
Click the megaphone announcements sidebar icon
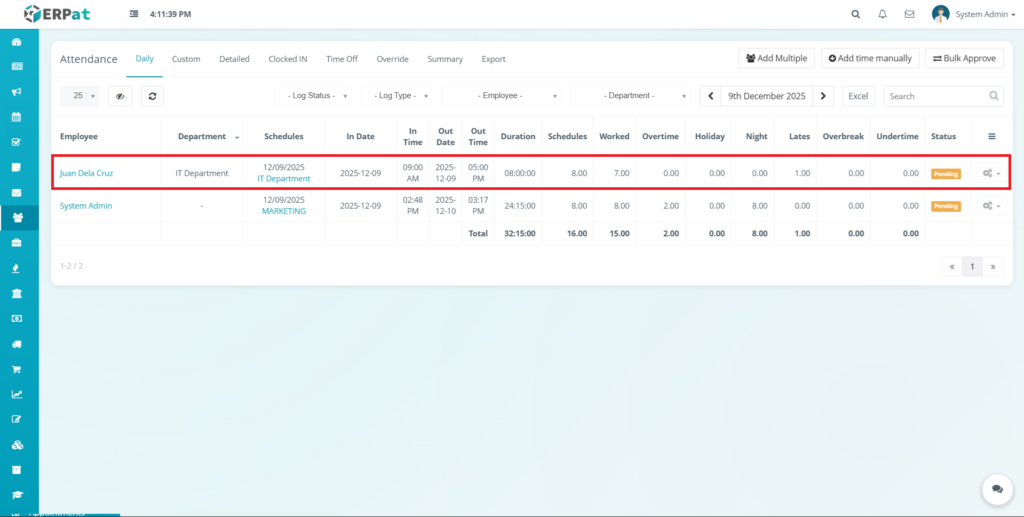pyautogui.click(x=16, y=92)
